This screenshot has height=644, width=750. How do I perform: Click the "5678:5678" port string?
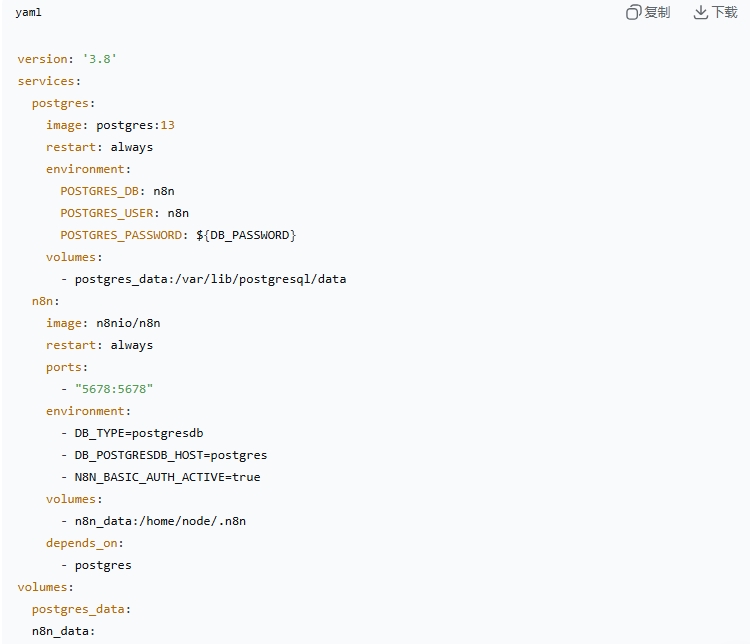point(114,389)
